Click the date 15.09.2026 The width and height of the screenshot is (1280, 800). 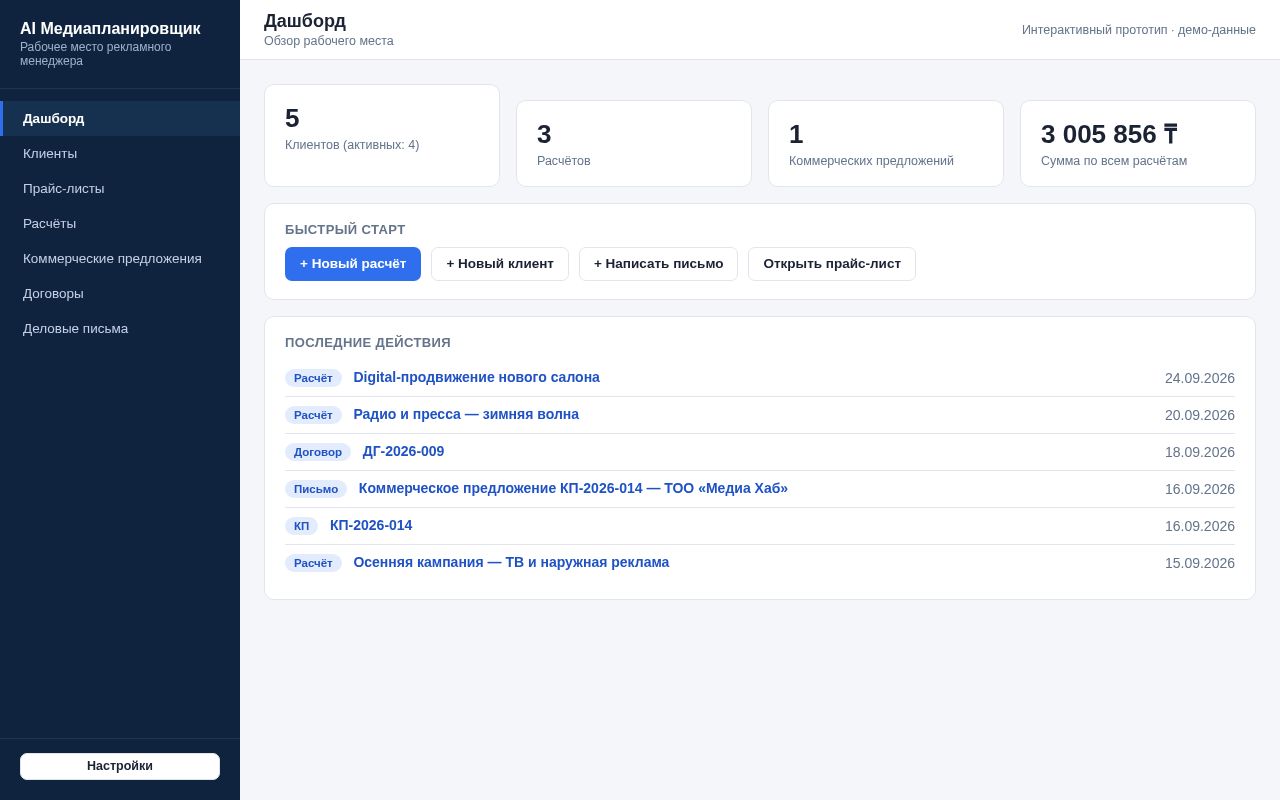tap(1200, 563)
